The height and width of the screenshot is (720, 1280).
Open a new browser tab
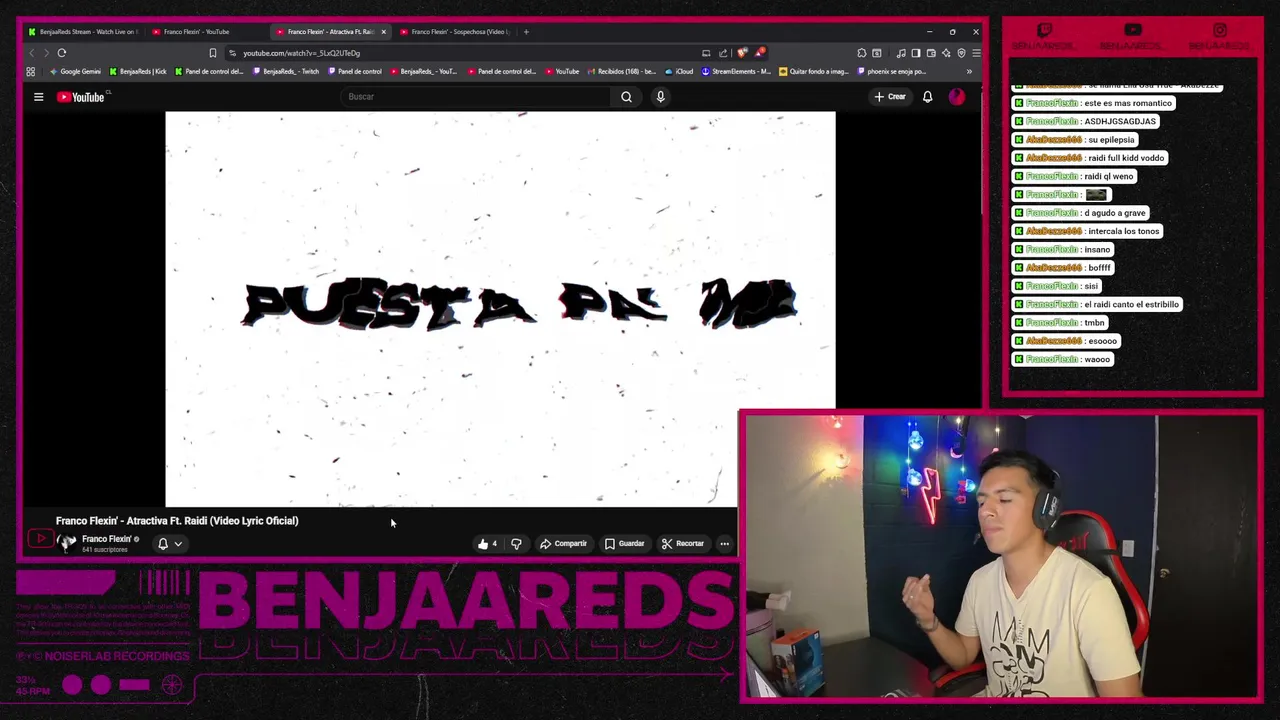(x=526, y=32)
